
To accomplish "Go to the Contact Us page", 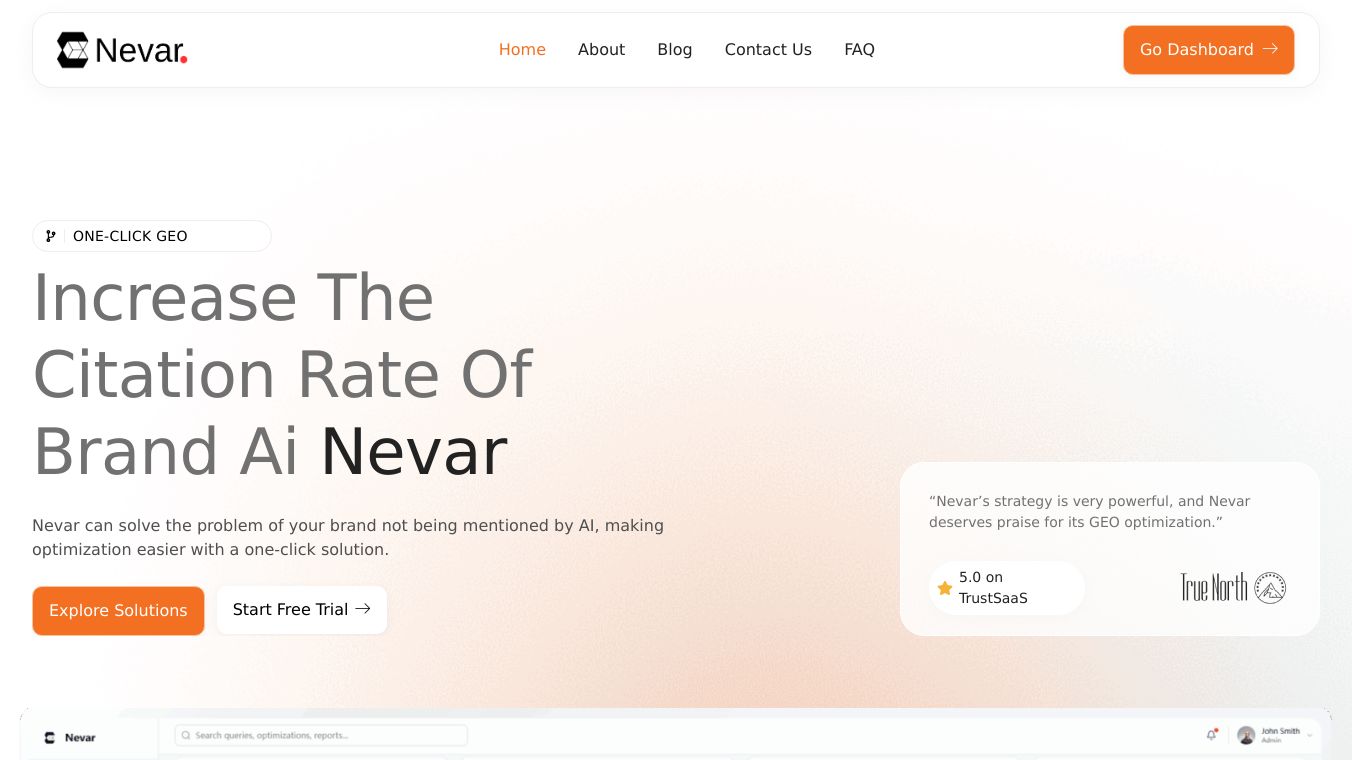I will pos(768,49).
